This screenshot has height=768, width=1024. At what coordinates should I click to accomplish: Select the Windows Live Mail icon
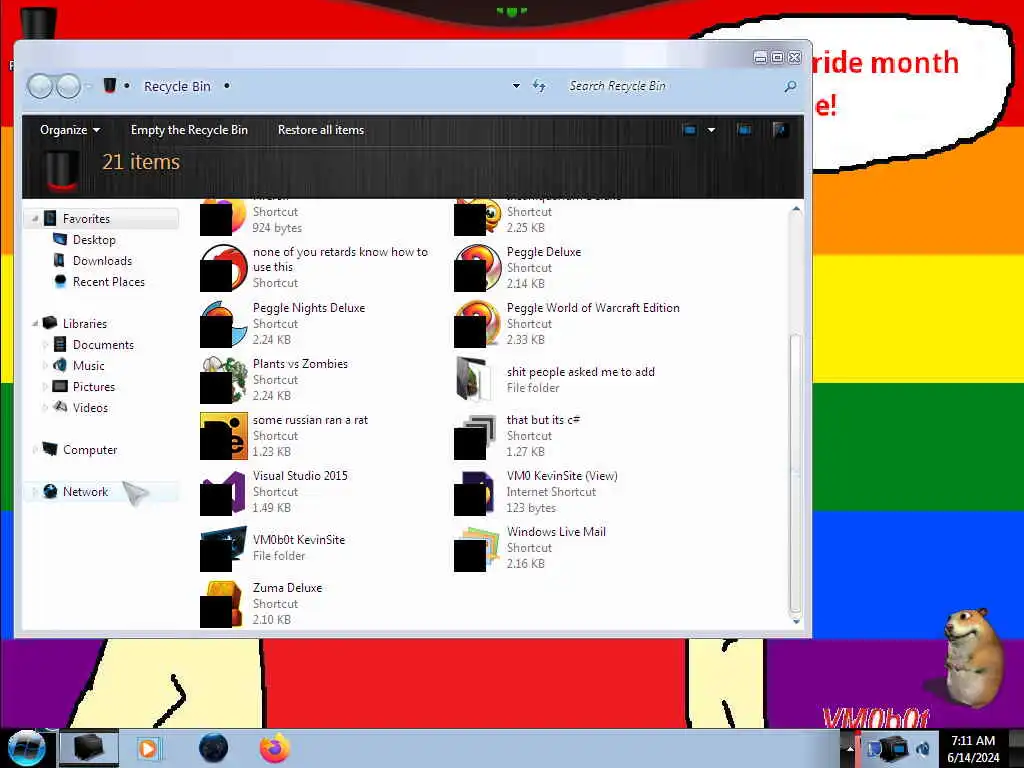tap(477, 548)
